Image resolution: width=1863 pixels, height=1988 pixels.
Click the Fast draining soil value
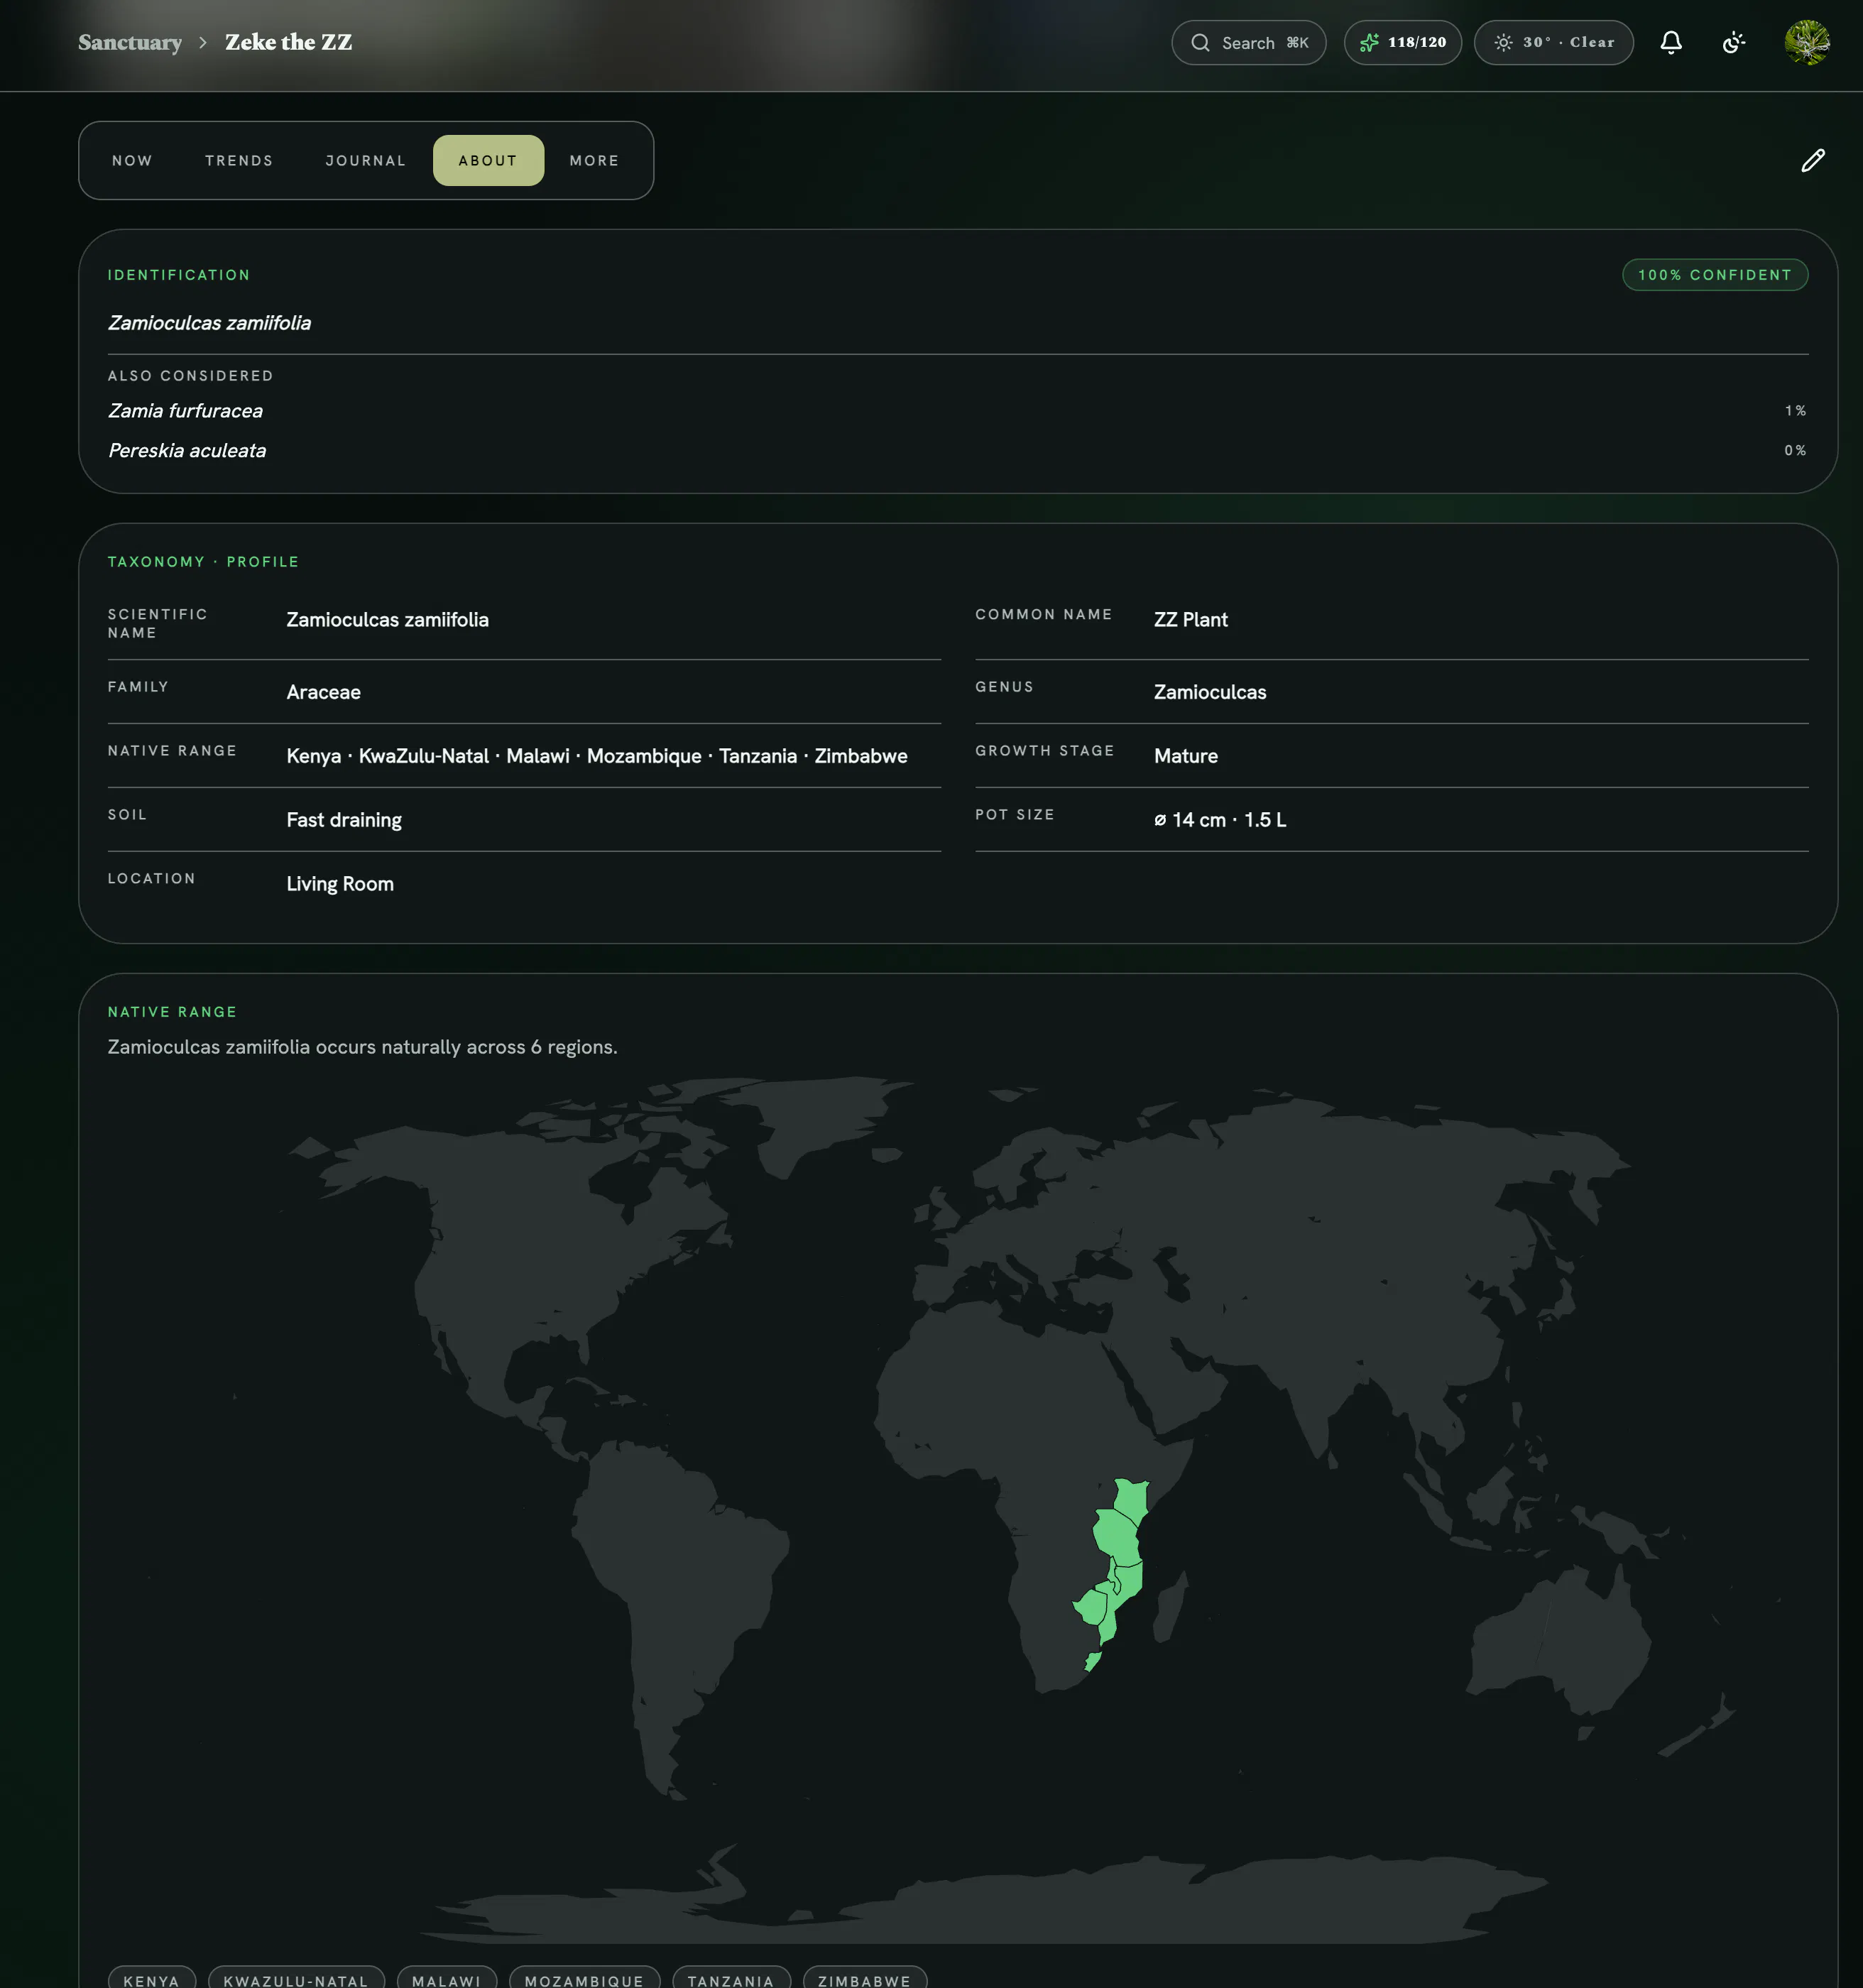pyautogui.click(x=344, y=820)
